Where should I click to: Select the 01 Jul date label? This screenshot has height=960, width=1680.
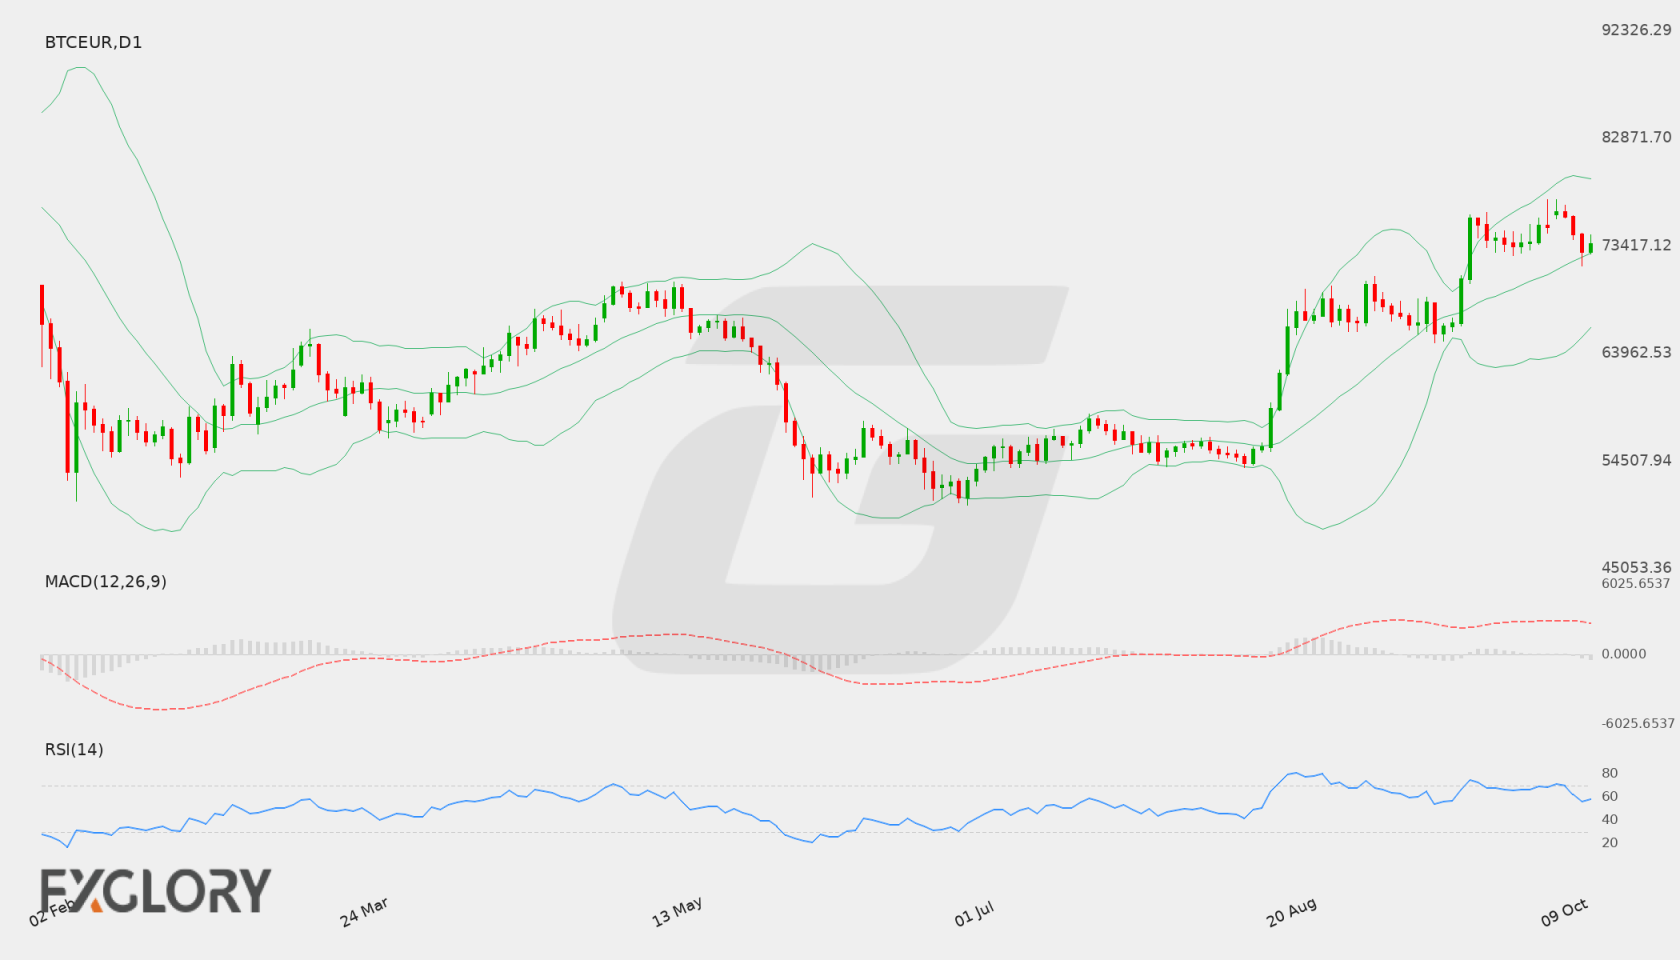[x=974, y=914]
